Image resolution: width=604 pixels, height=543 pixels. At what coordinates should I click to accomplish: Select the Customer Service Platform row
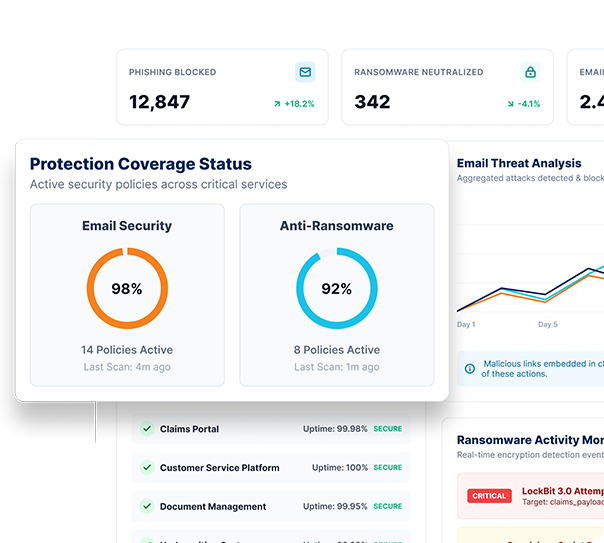click(271, 467)
